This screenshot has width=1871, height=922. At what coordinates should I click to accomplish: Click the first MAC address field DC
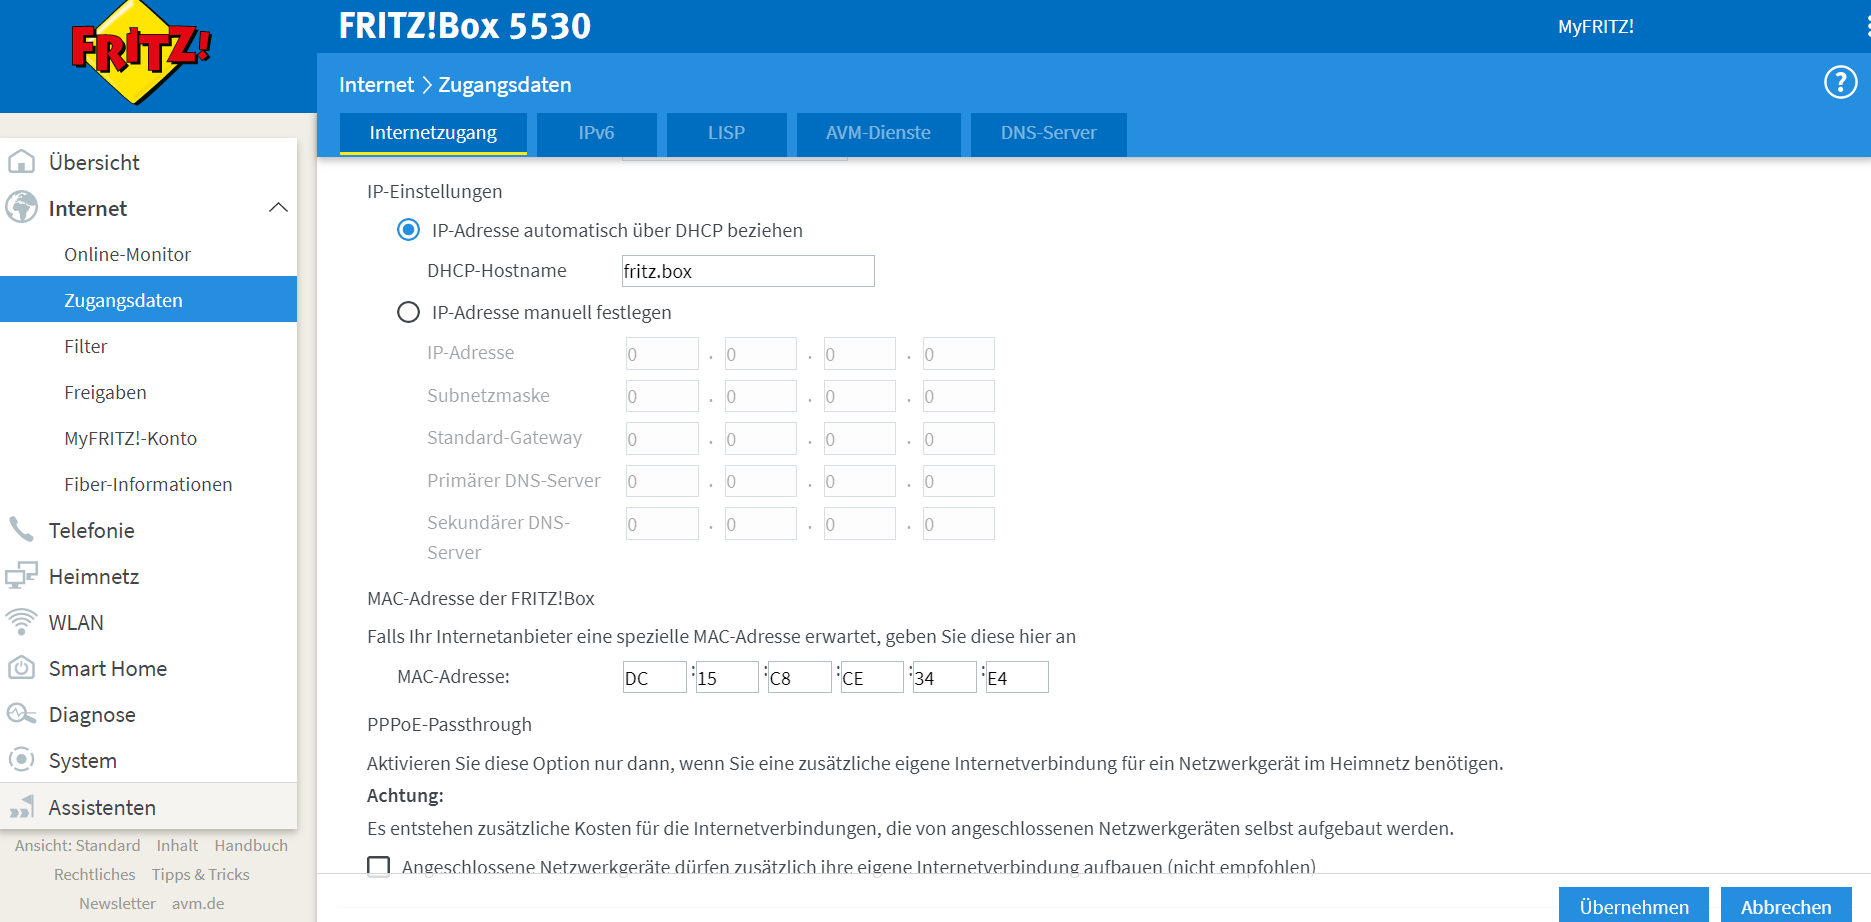(x=655, y=677)
